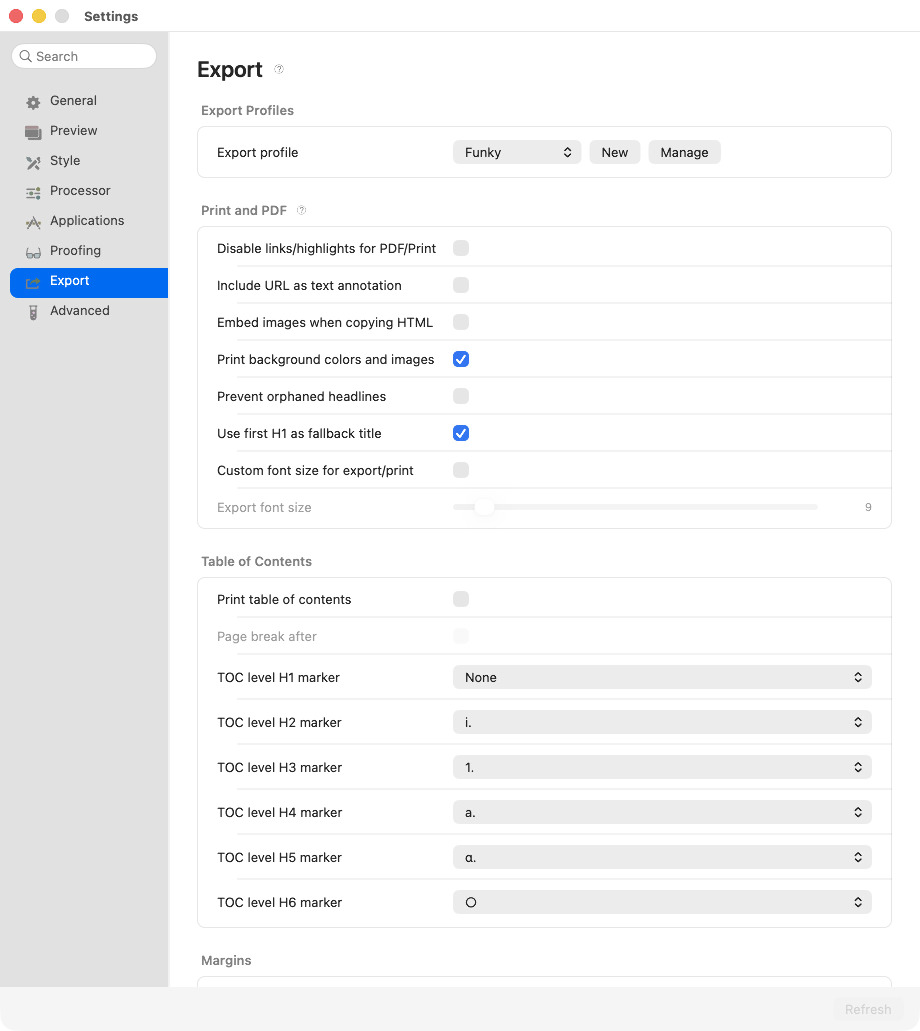Screen dimensions: 920x1031
Task: Click the Export page title
Action: click(230, 70)
